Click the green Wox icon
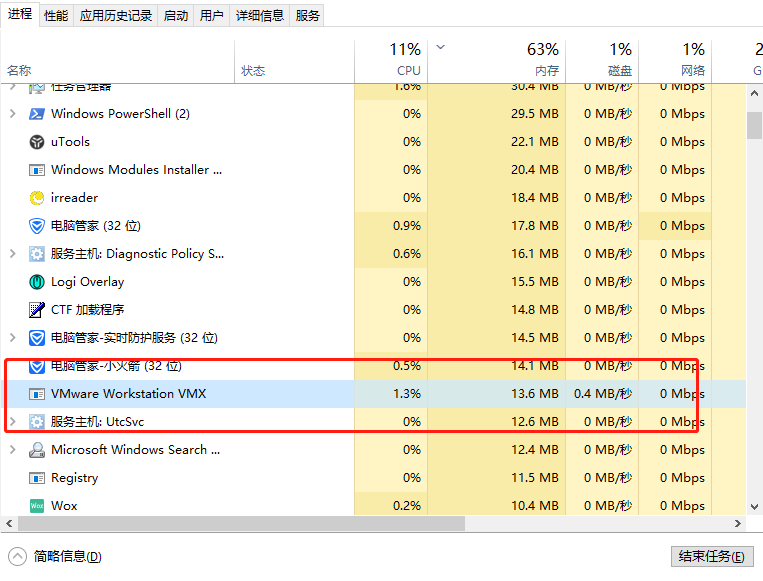This screenshot has width=763, height=581. point(36,506)
